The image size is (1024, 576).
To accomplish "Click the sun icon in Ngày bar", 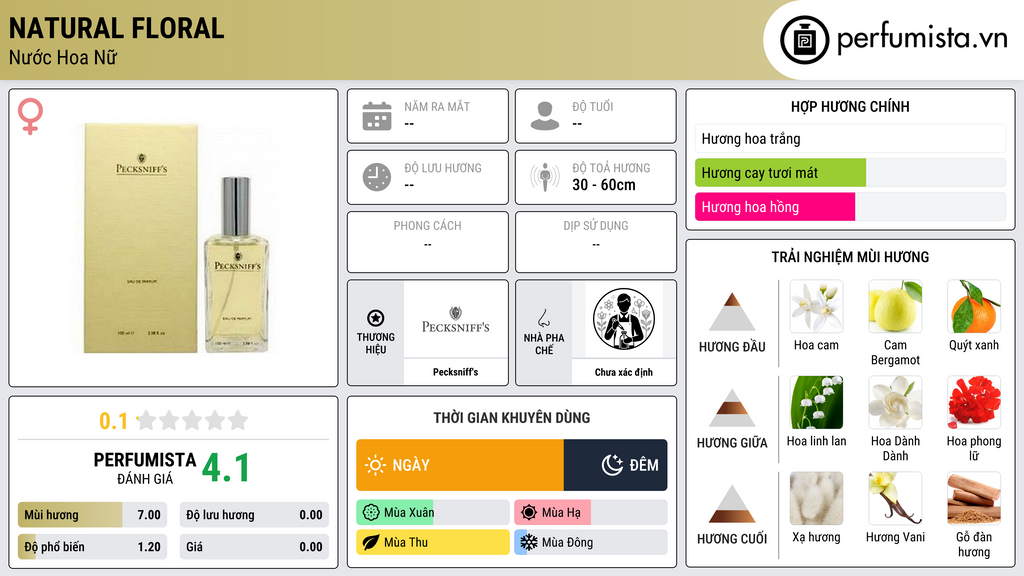I will (x=376, y=465).
